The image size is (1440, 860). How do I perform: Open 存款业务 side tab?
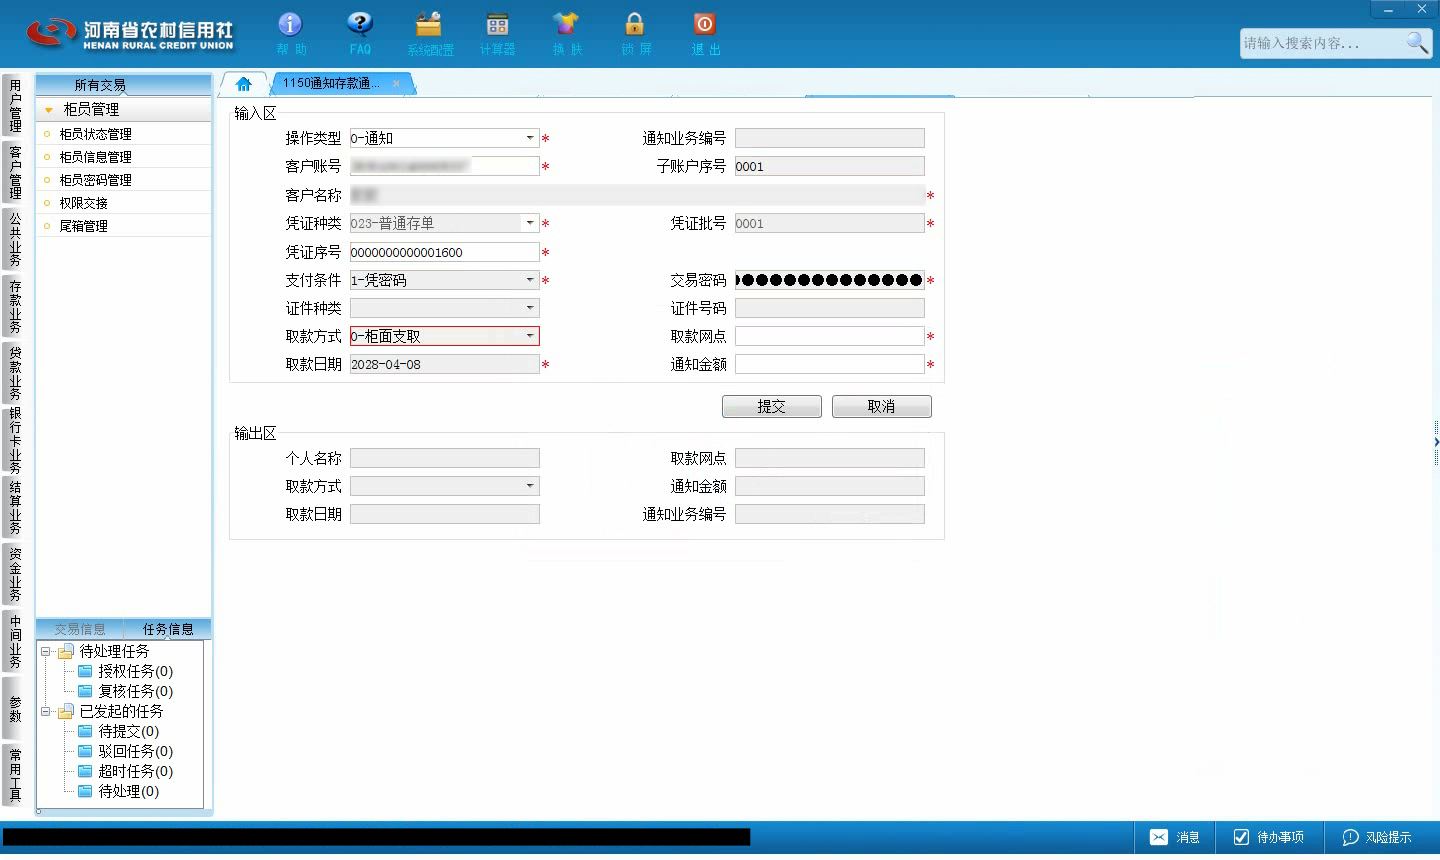pyautogui.click(x=14, y=306)
